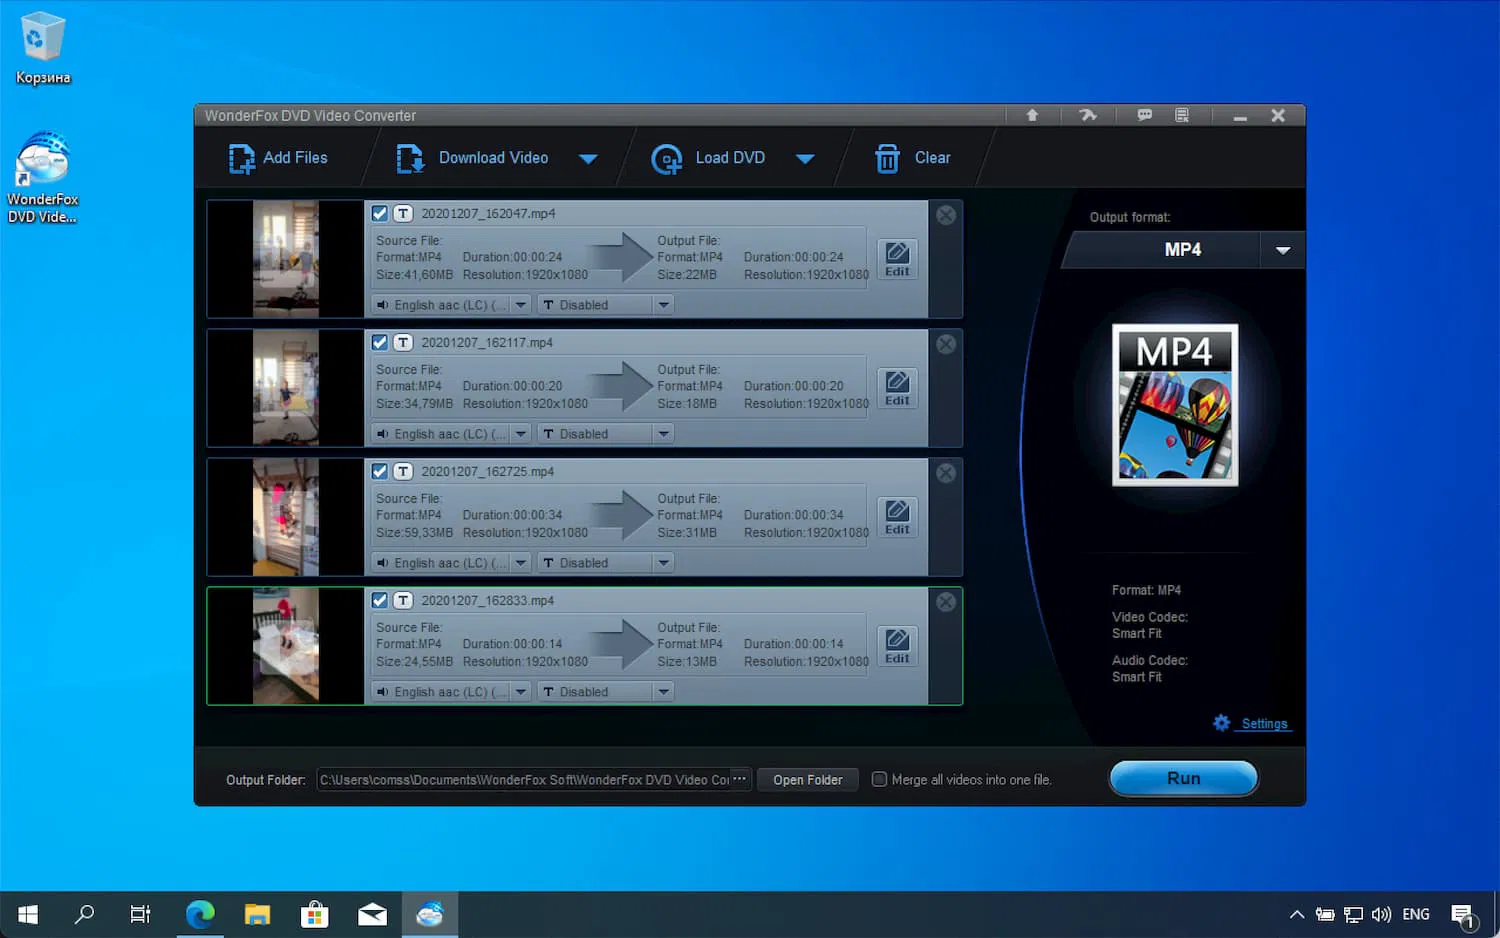
Task: Click the Add Files toolbar button
Action: (x=278, y=158)
